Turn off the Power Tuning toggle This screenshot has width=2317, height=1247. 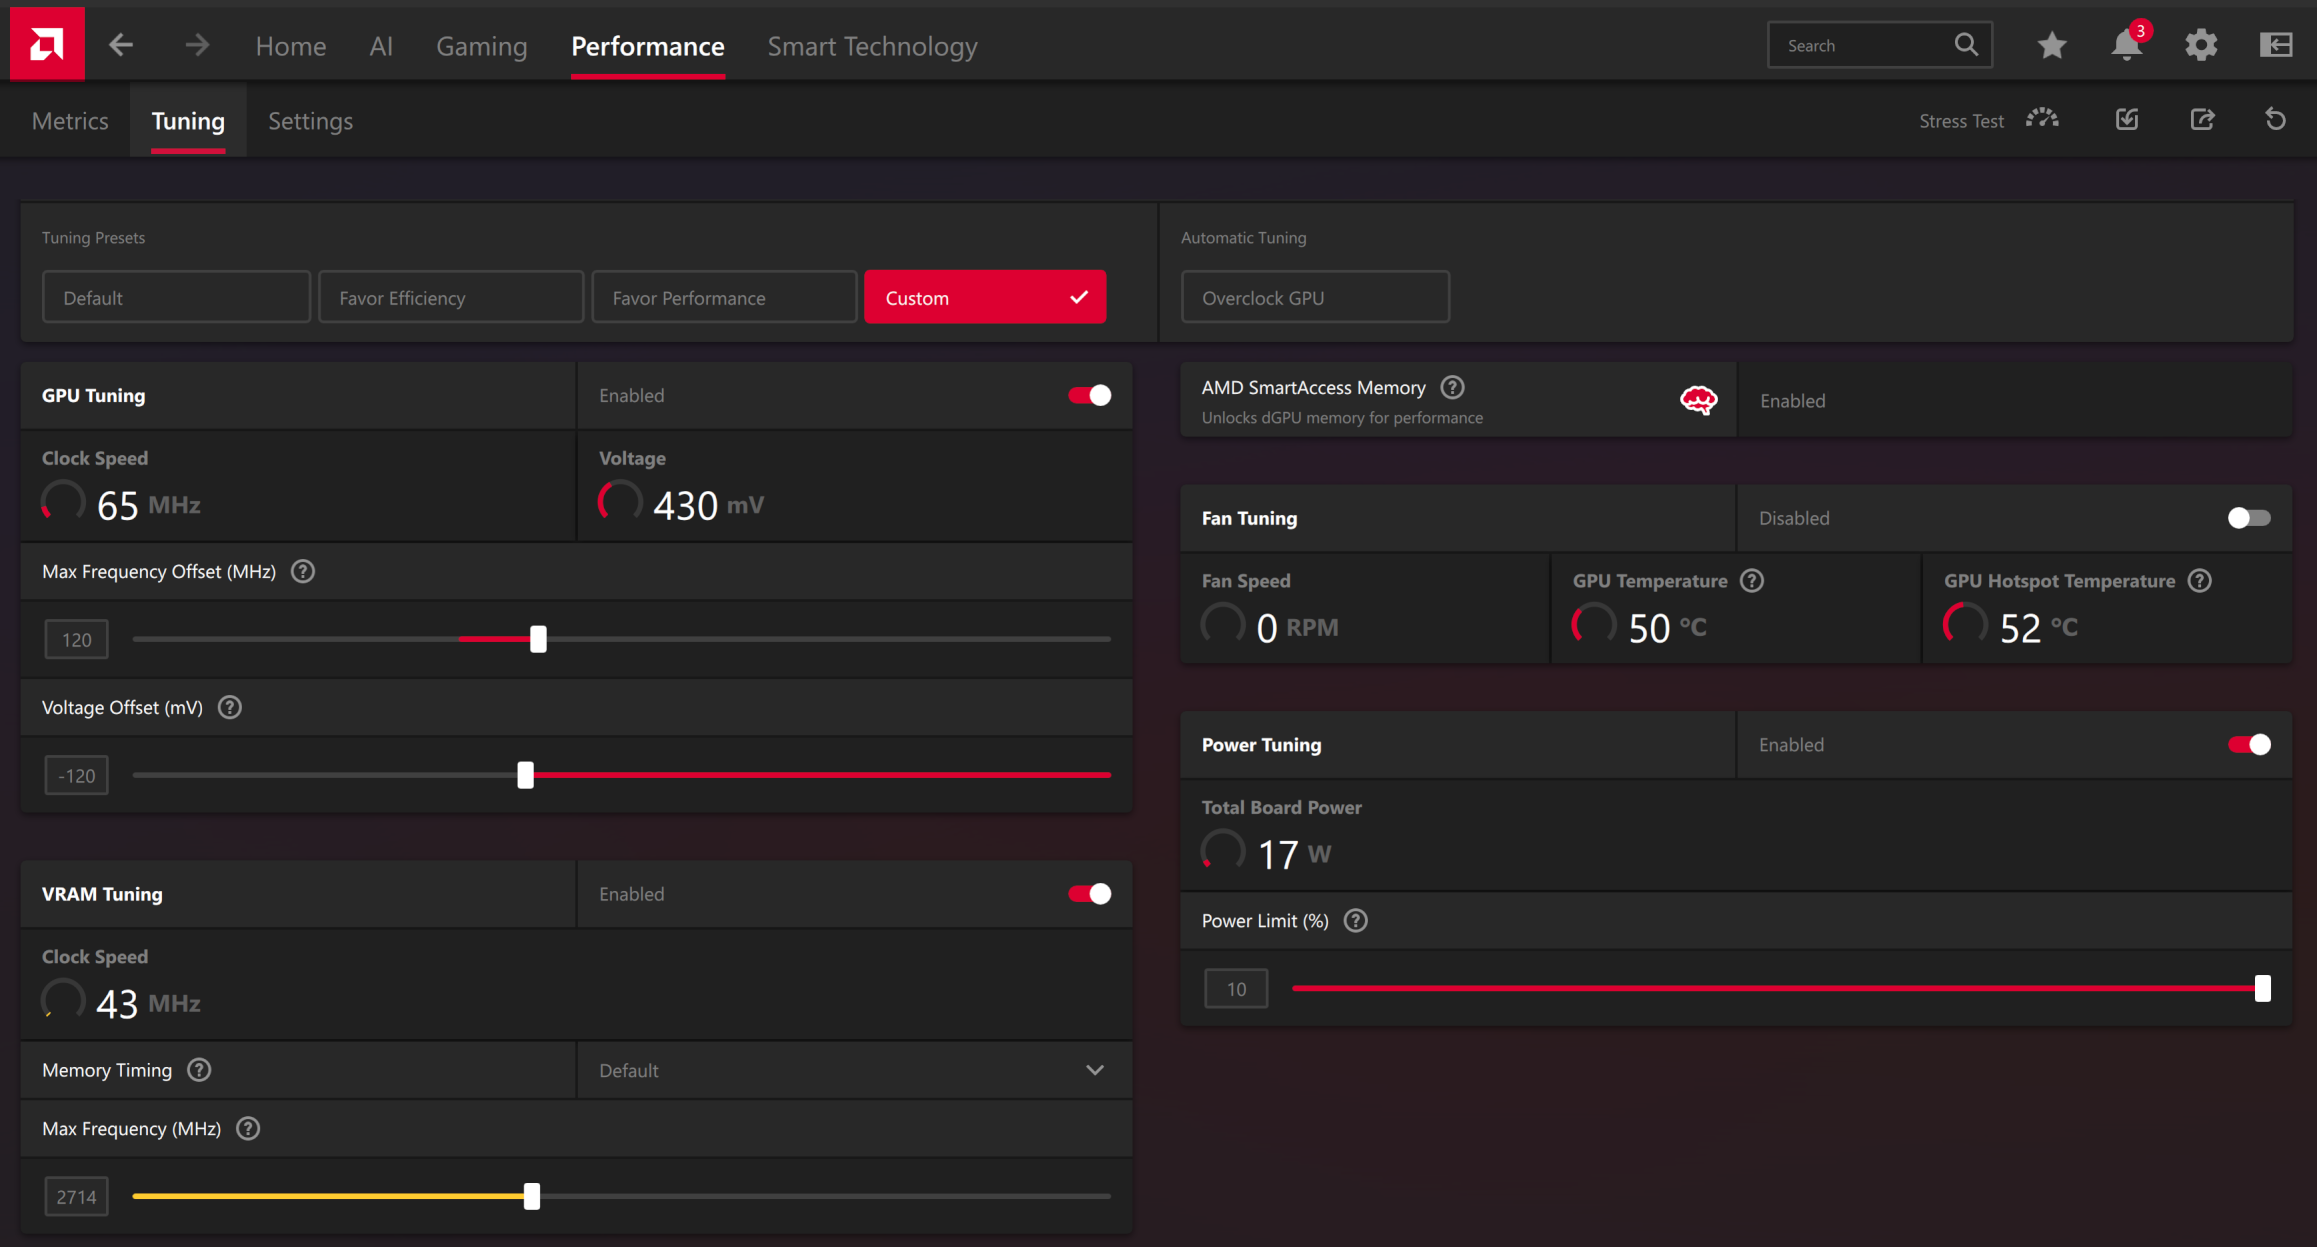2249,745
